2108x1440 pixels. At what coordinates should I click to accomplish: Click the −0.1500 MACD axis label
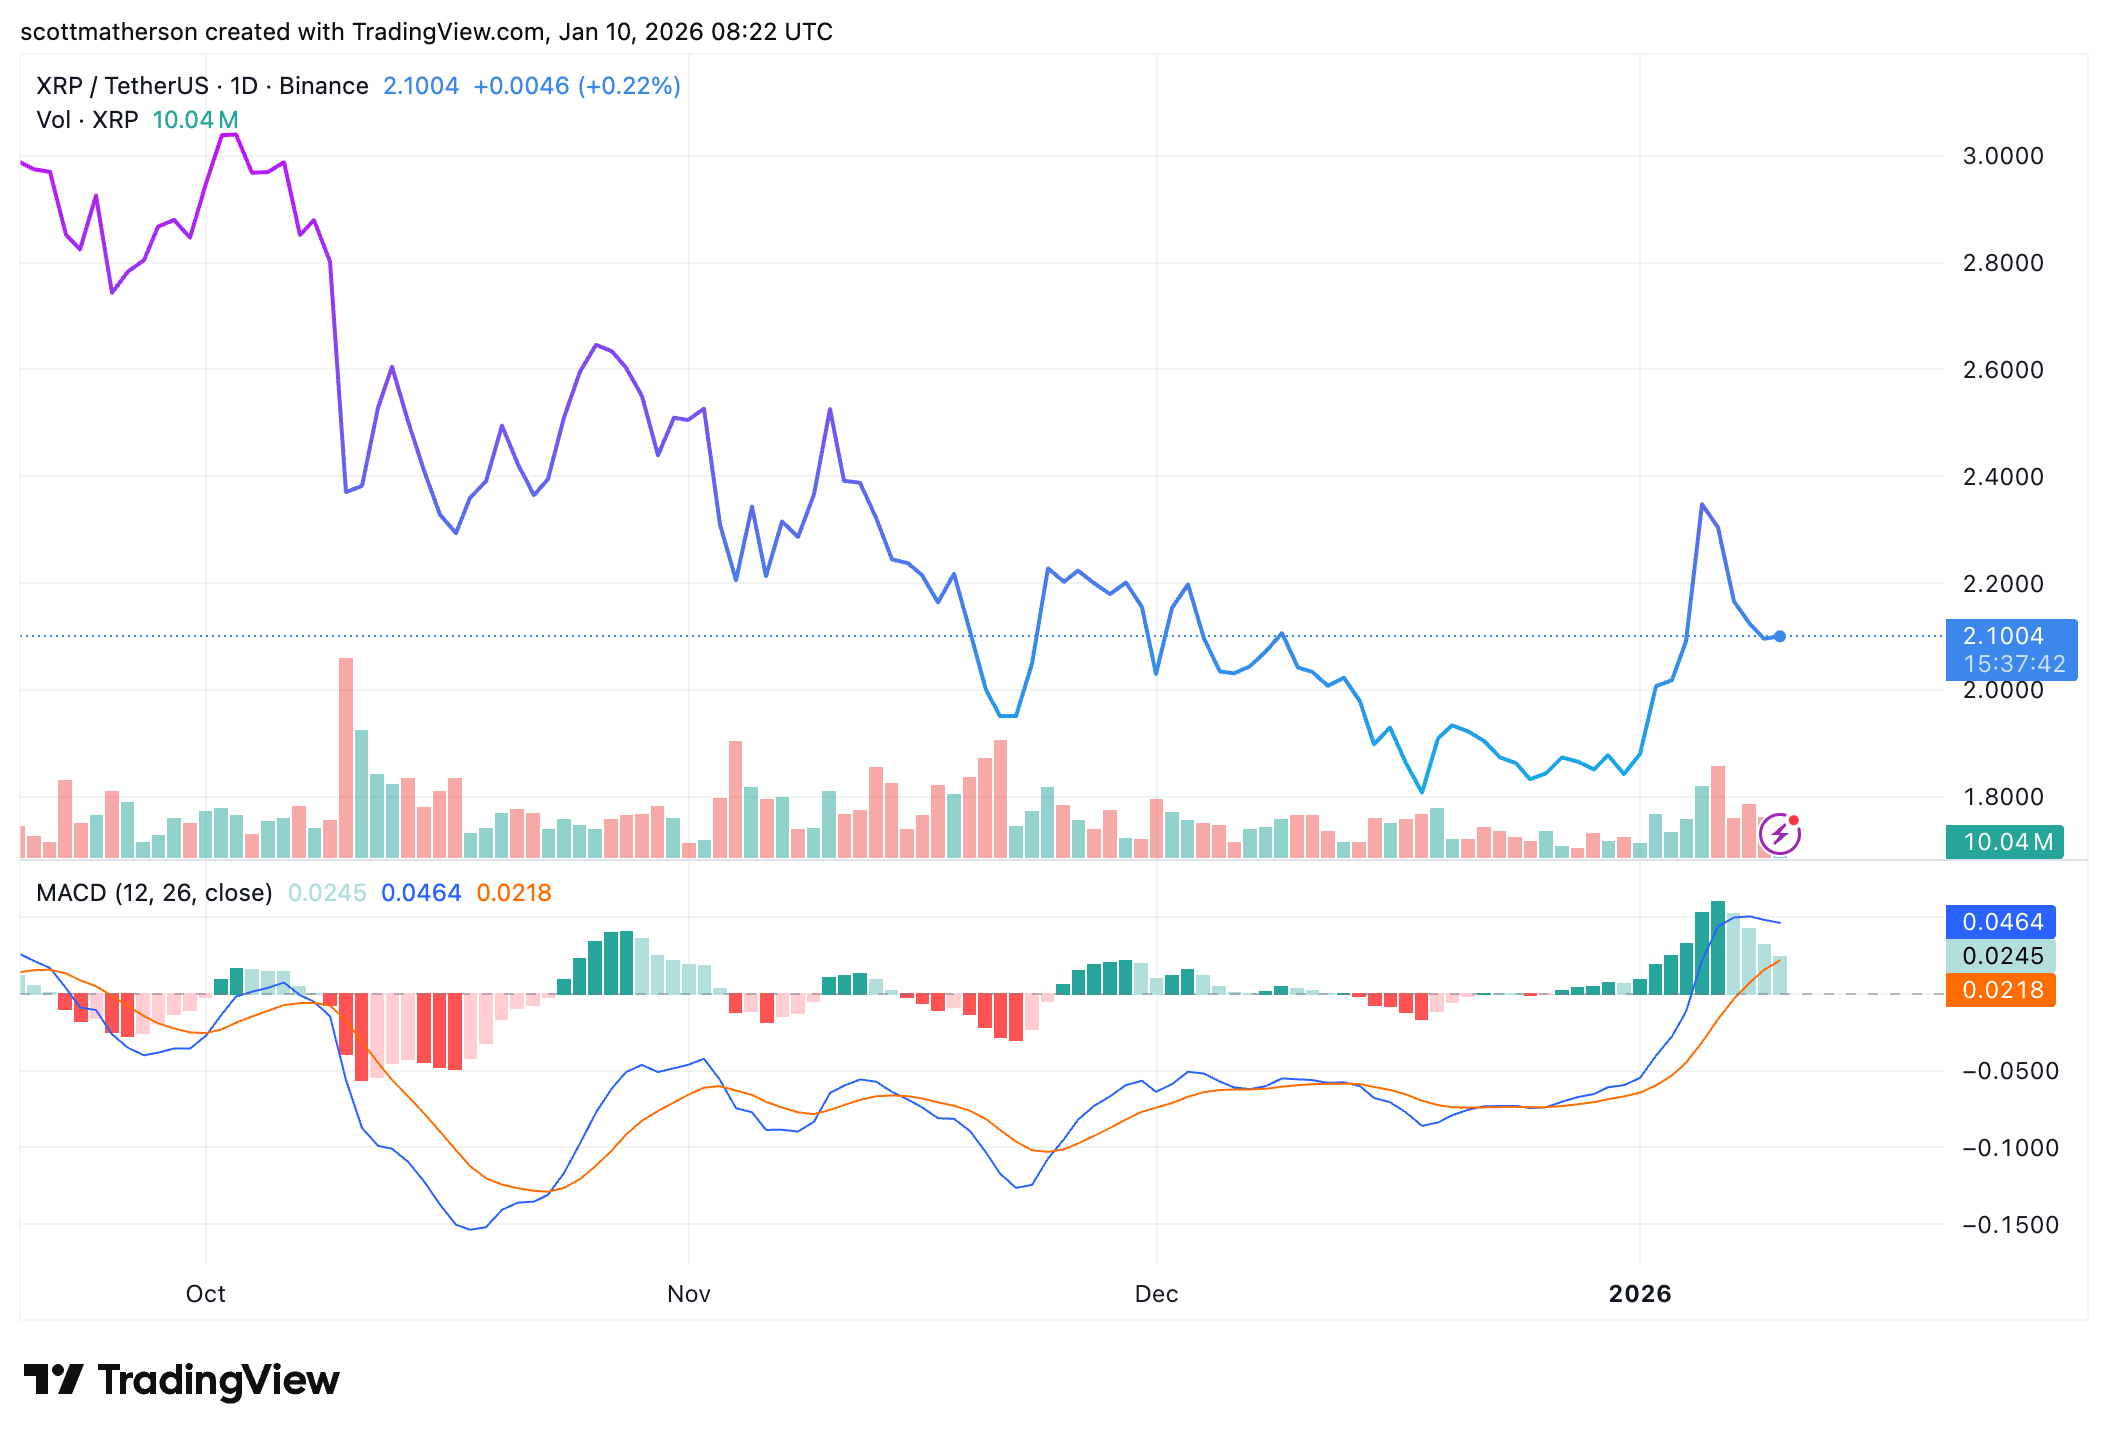(x=2010, y=1225)
